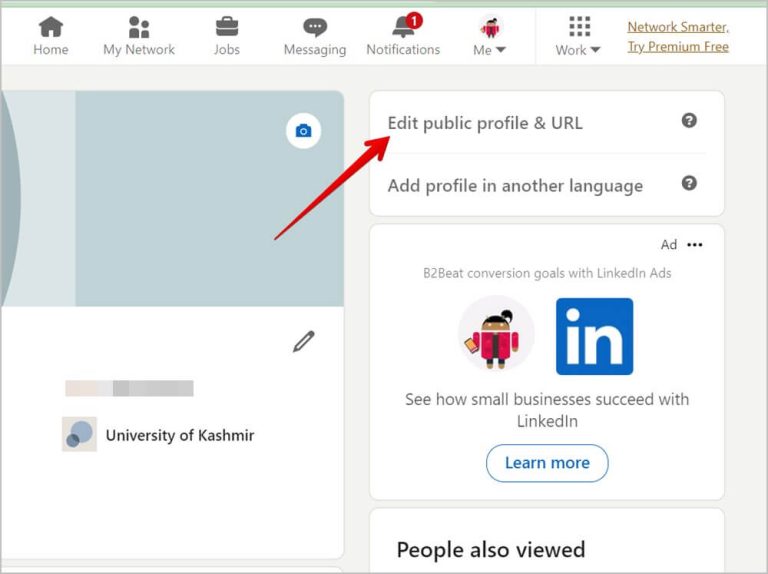The height and width of the screenshot is (574, 768).
Task: Click the avatar image in the ad
Action: (x=496, y=335)
